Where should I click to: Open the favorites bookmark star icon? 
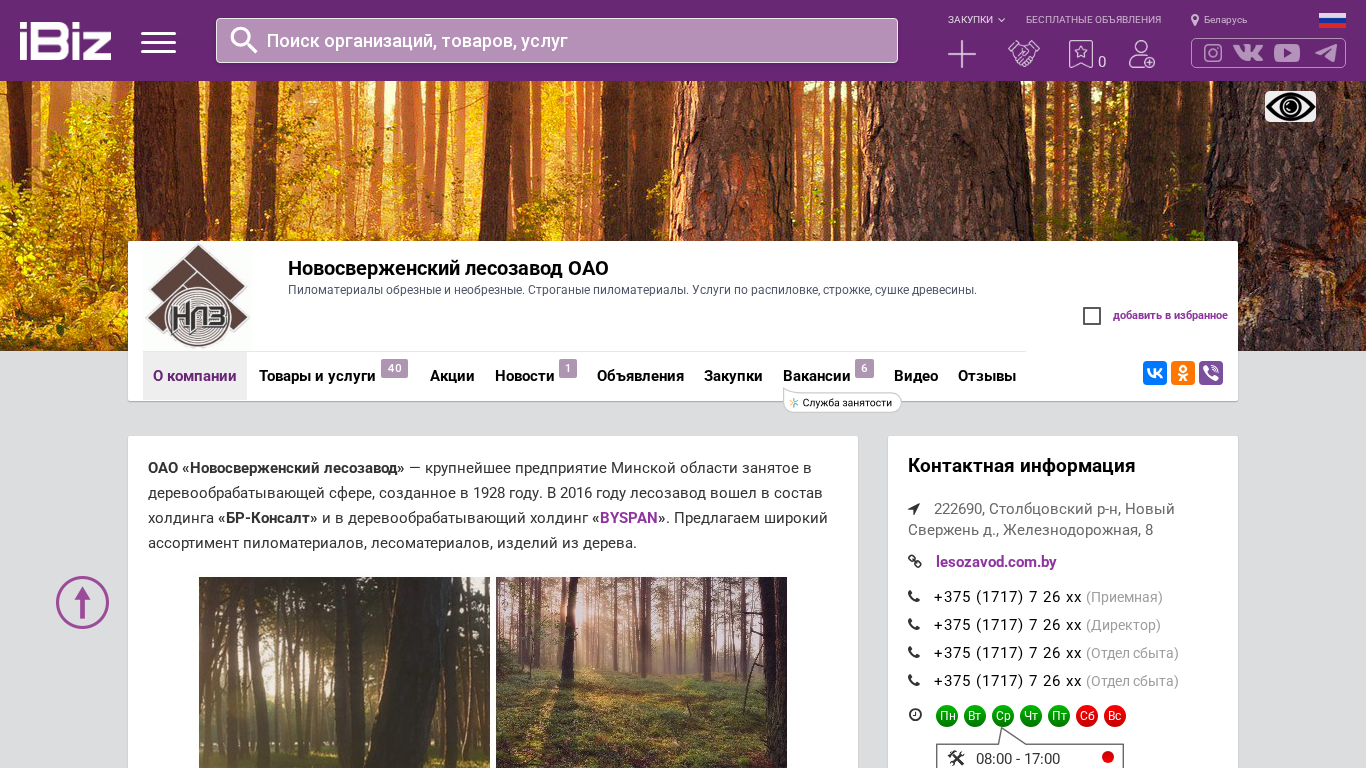click(x=1081, y=54)
